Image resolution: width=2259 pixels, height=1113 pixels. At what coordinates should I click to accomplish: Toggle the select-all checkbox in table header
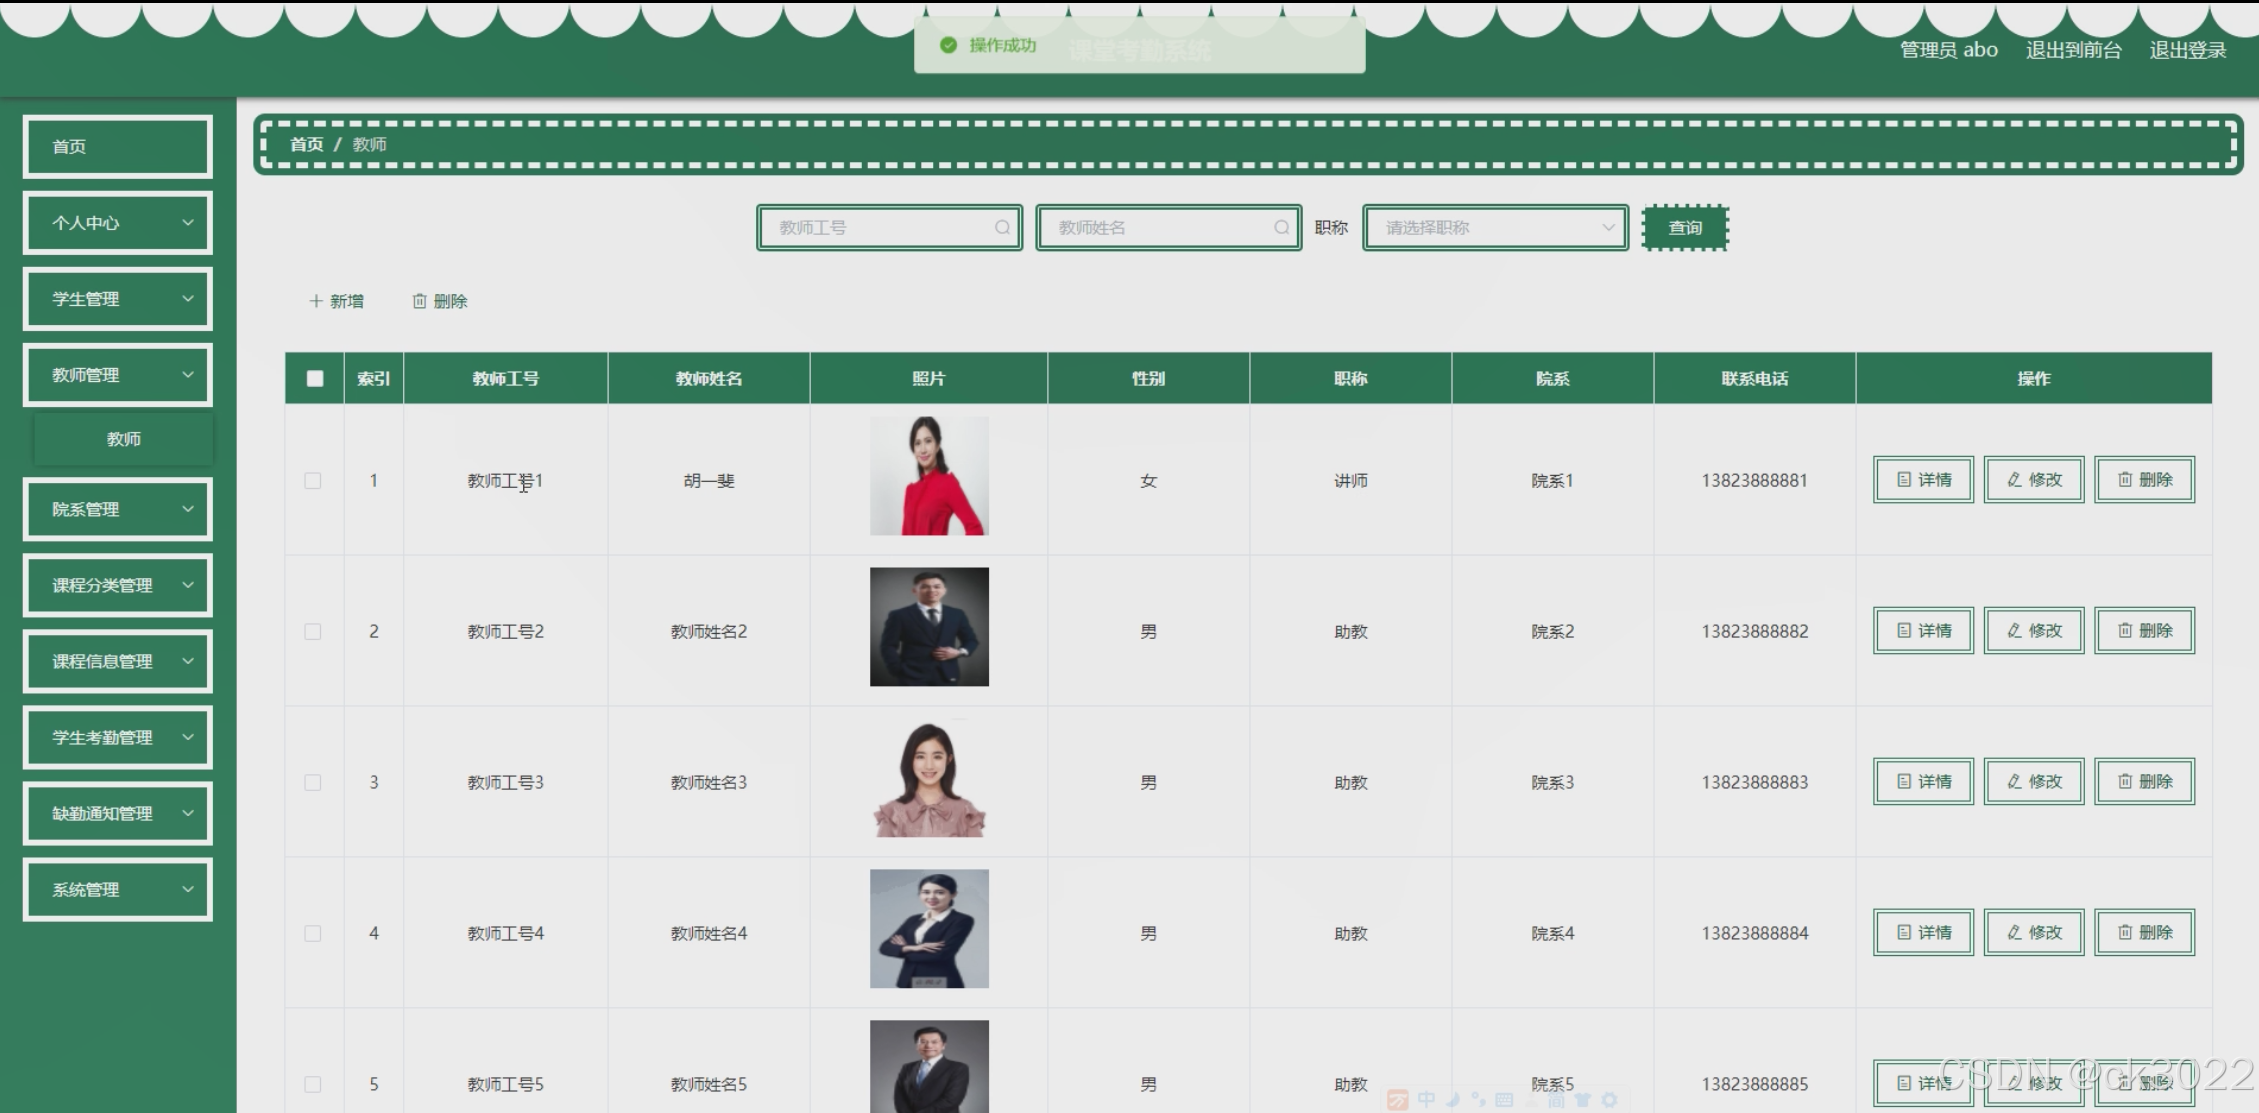coord(315,379)
